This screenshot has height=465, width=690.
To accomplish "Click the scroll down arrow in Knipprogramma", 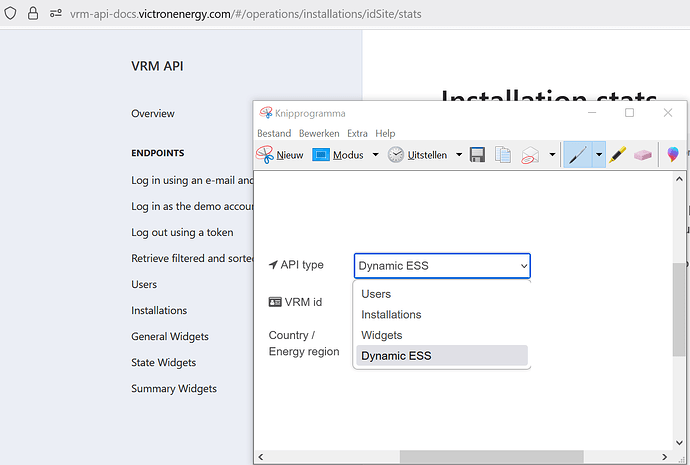I will pyautogui.click(x=679, y=443).
